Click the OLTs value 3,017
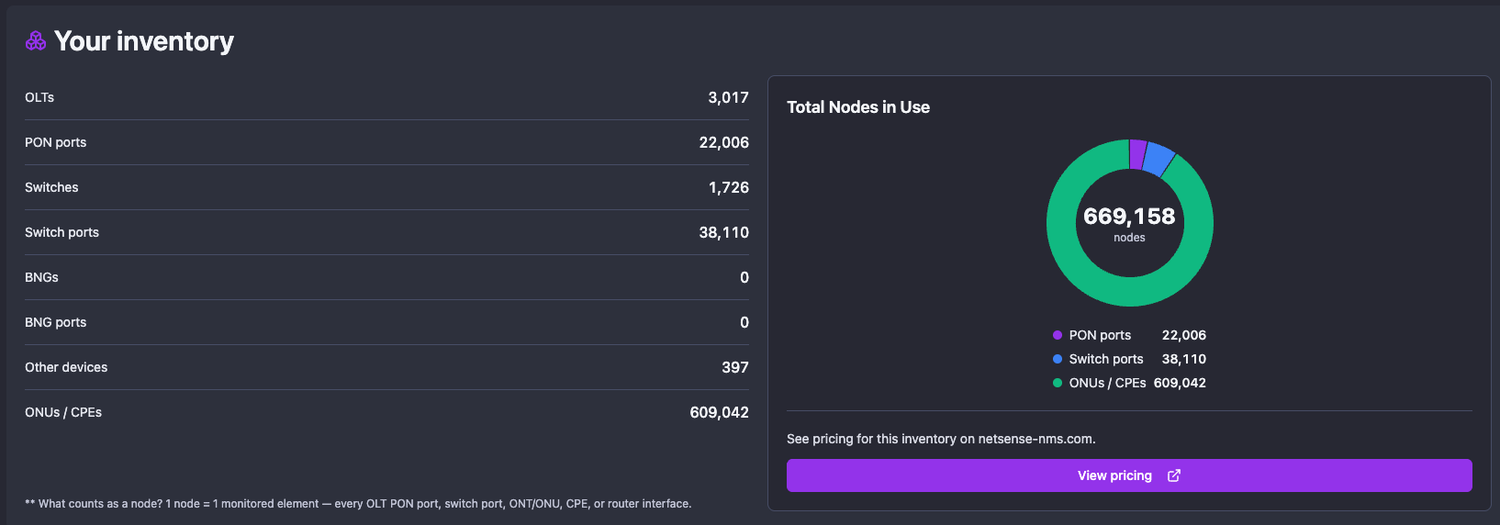 coord(728,98)
